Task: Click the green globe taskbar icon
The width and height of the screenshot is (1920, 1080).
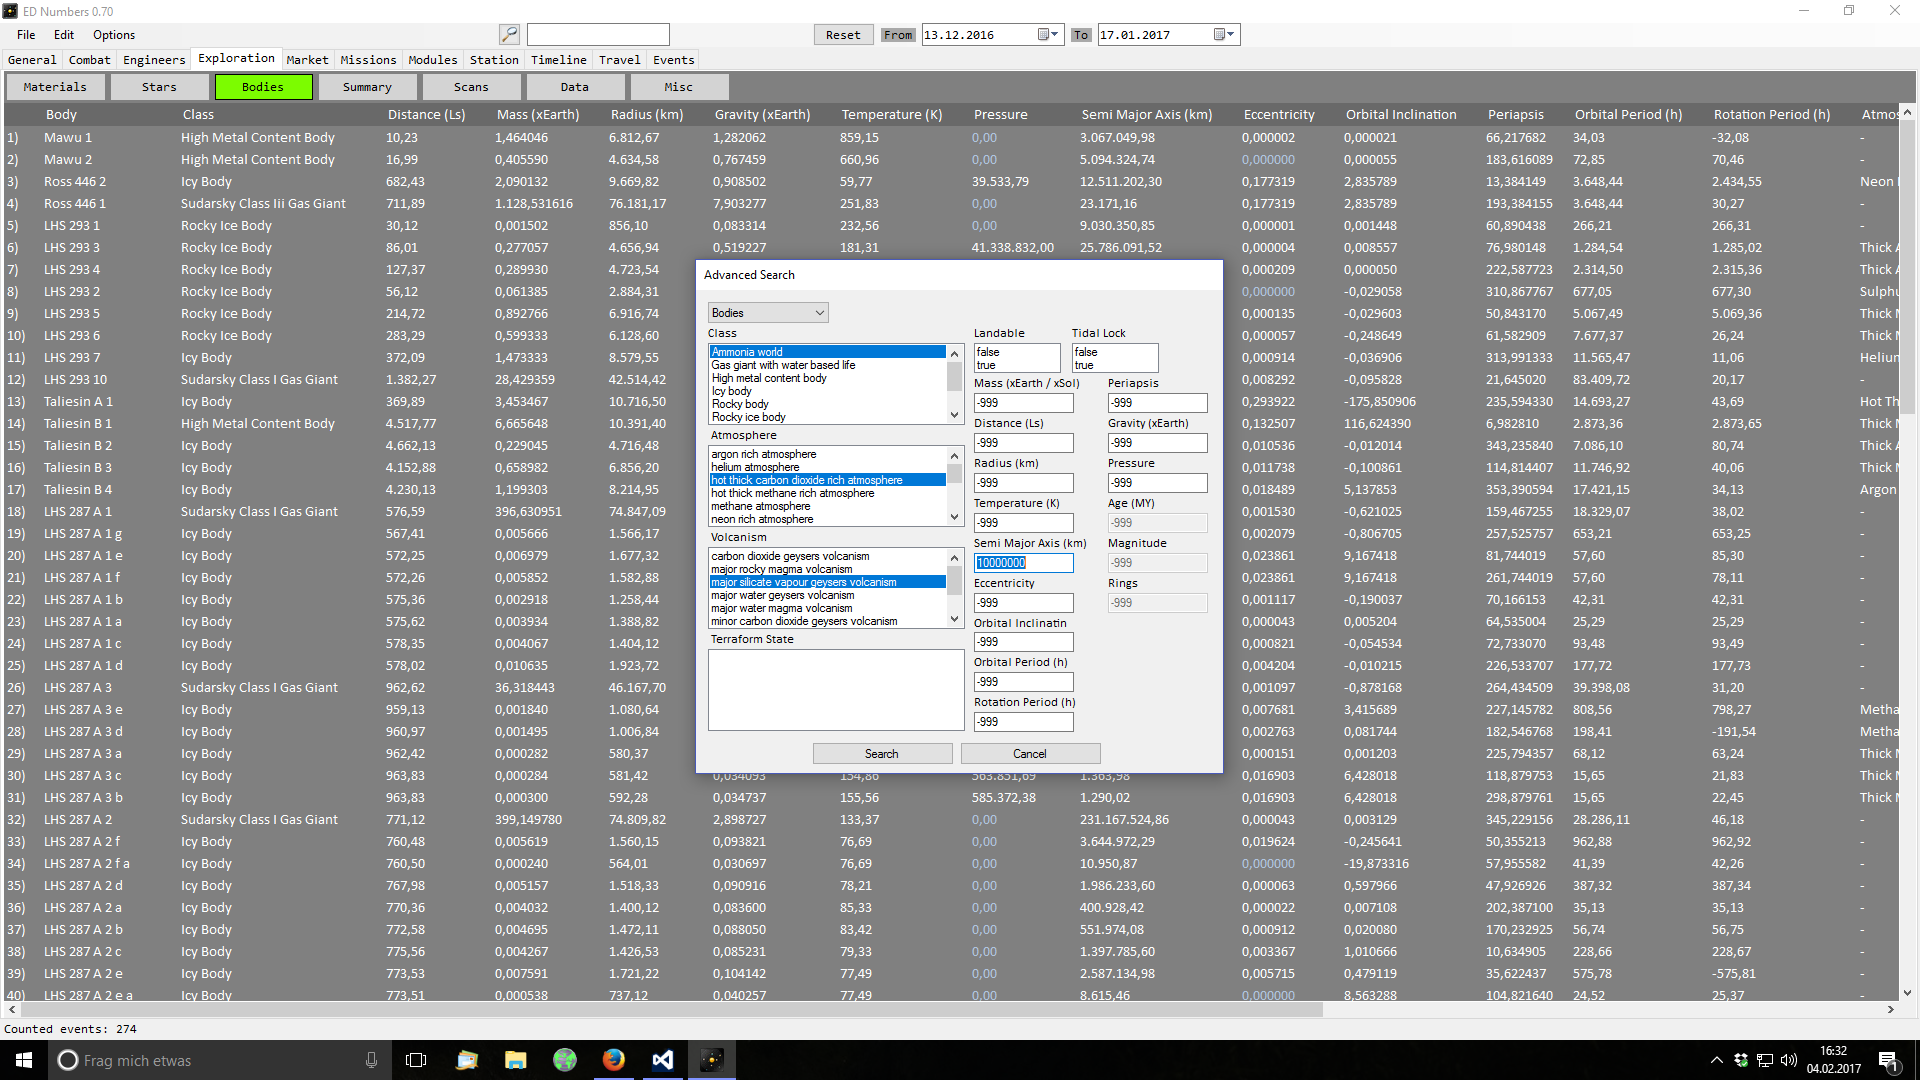Action: 564,1060
